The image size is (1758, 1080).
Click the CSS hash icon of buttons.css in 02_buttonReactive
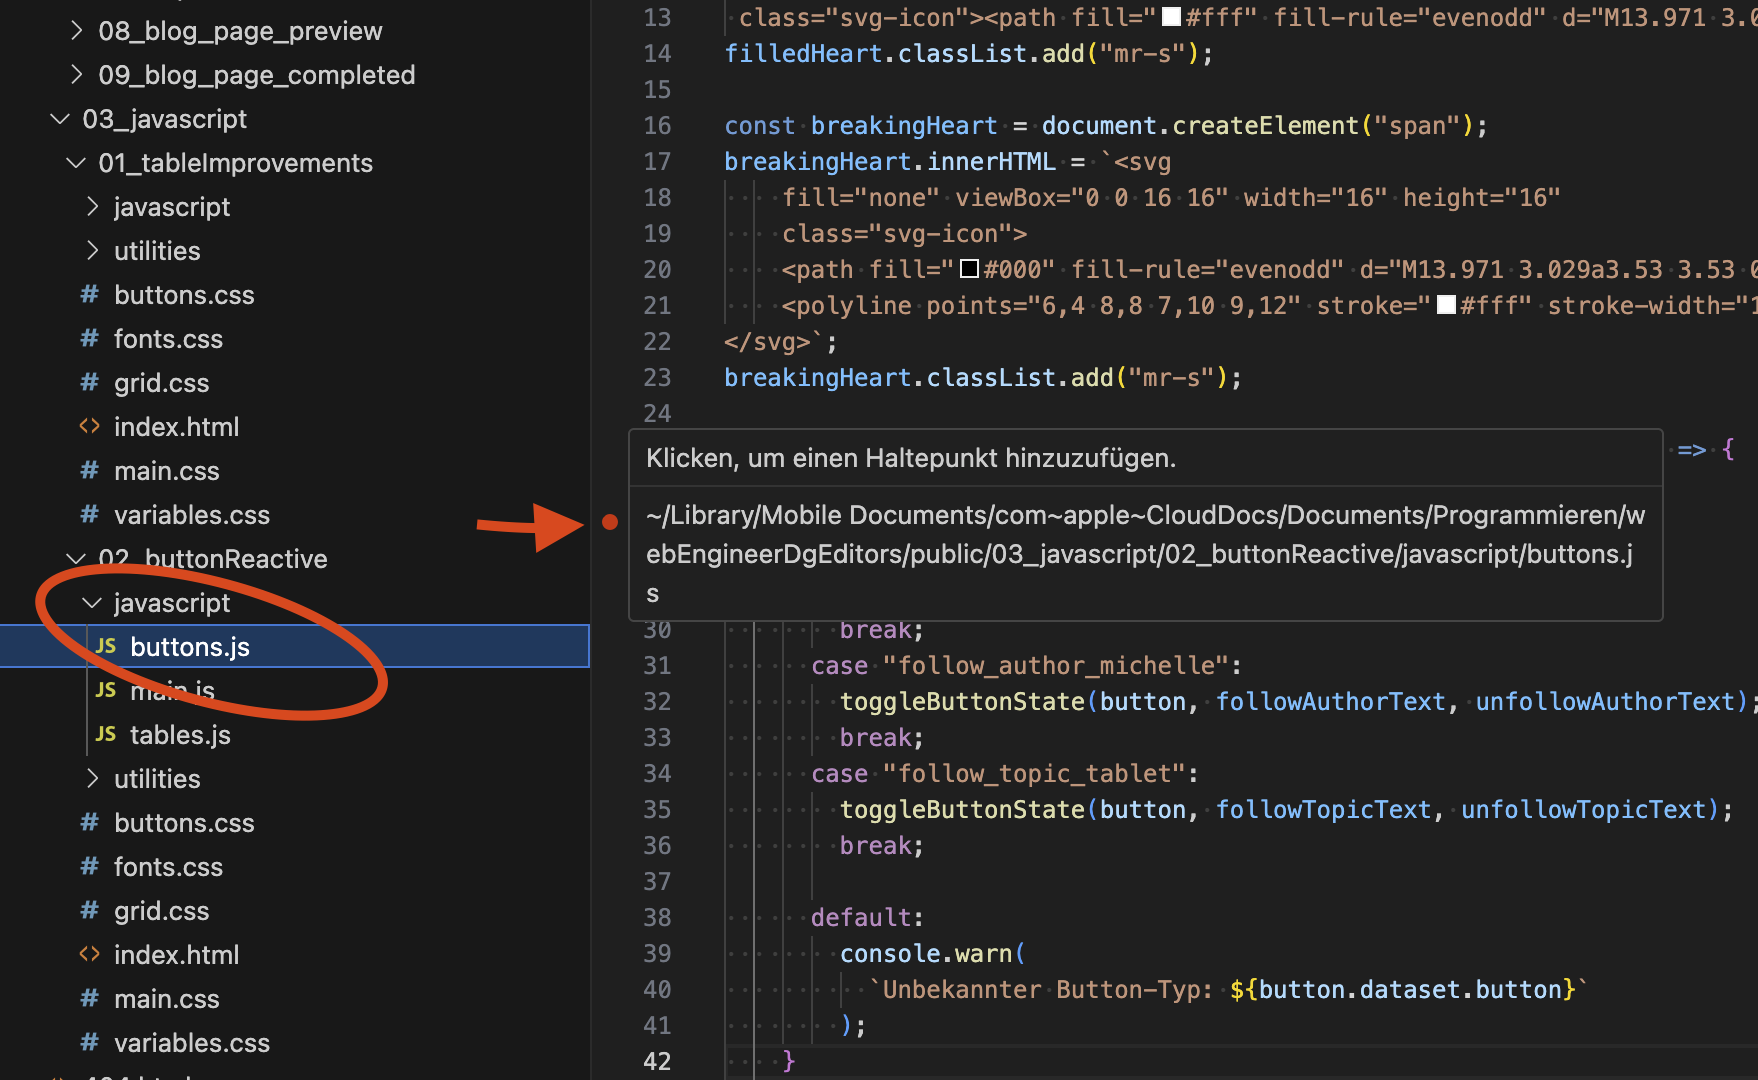(x=90, y=823)
